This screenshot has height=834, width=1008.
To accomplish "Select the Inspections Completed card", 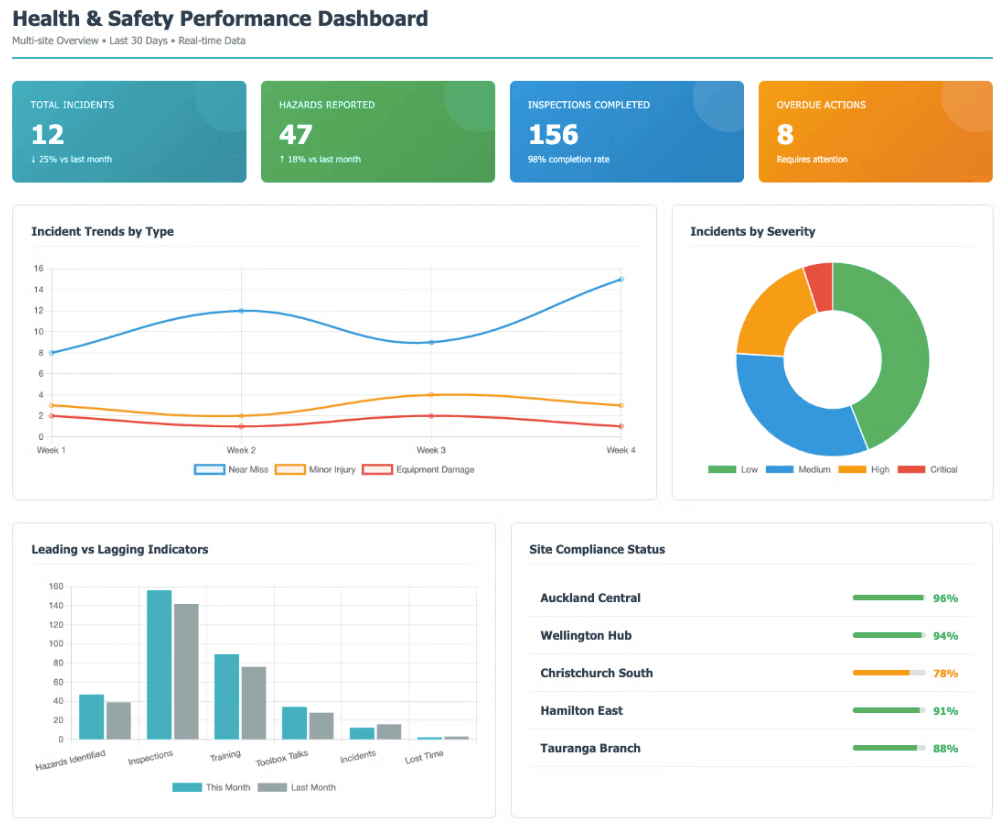I will tap(627, 132).
